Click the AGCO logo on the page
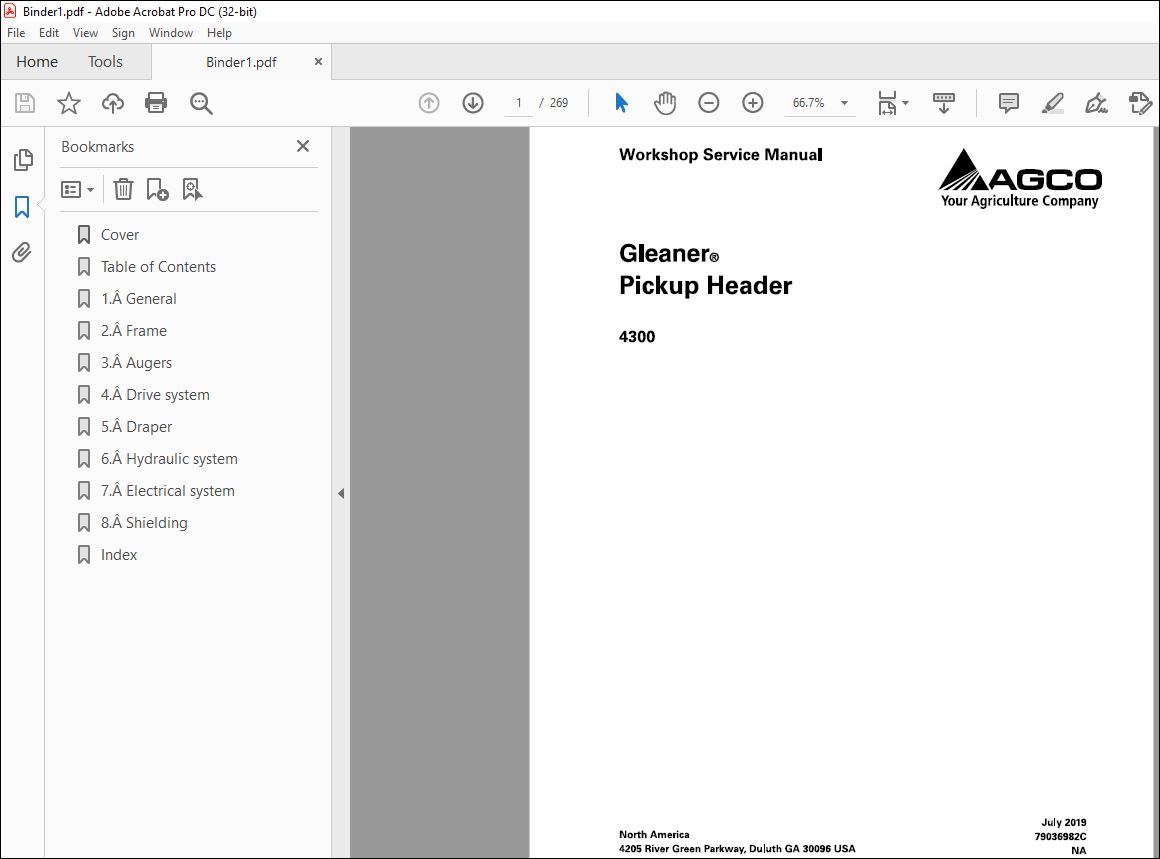 click(1019, 178)
